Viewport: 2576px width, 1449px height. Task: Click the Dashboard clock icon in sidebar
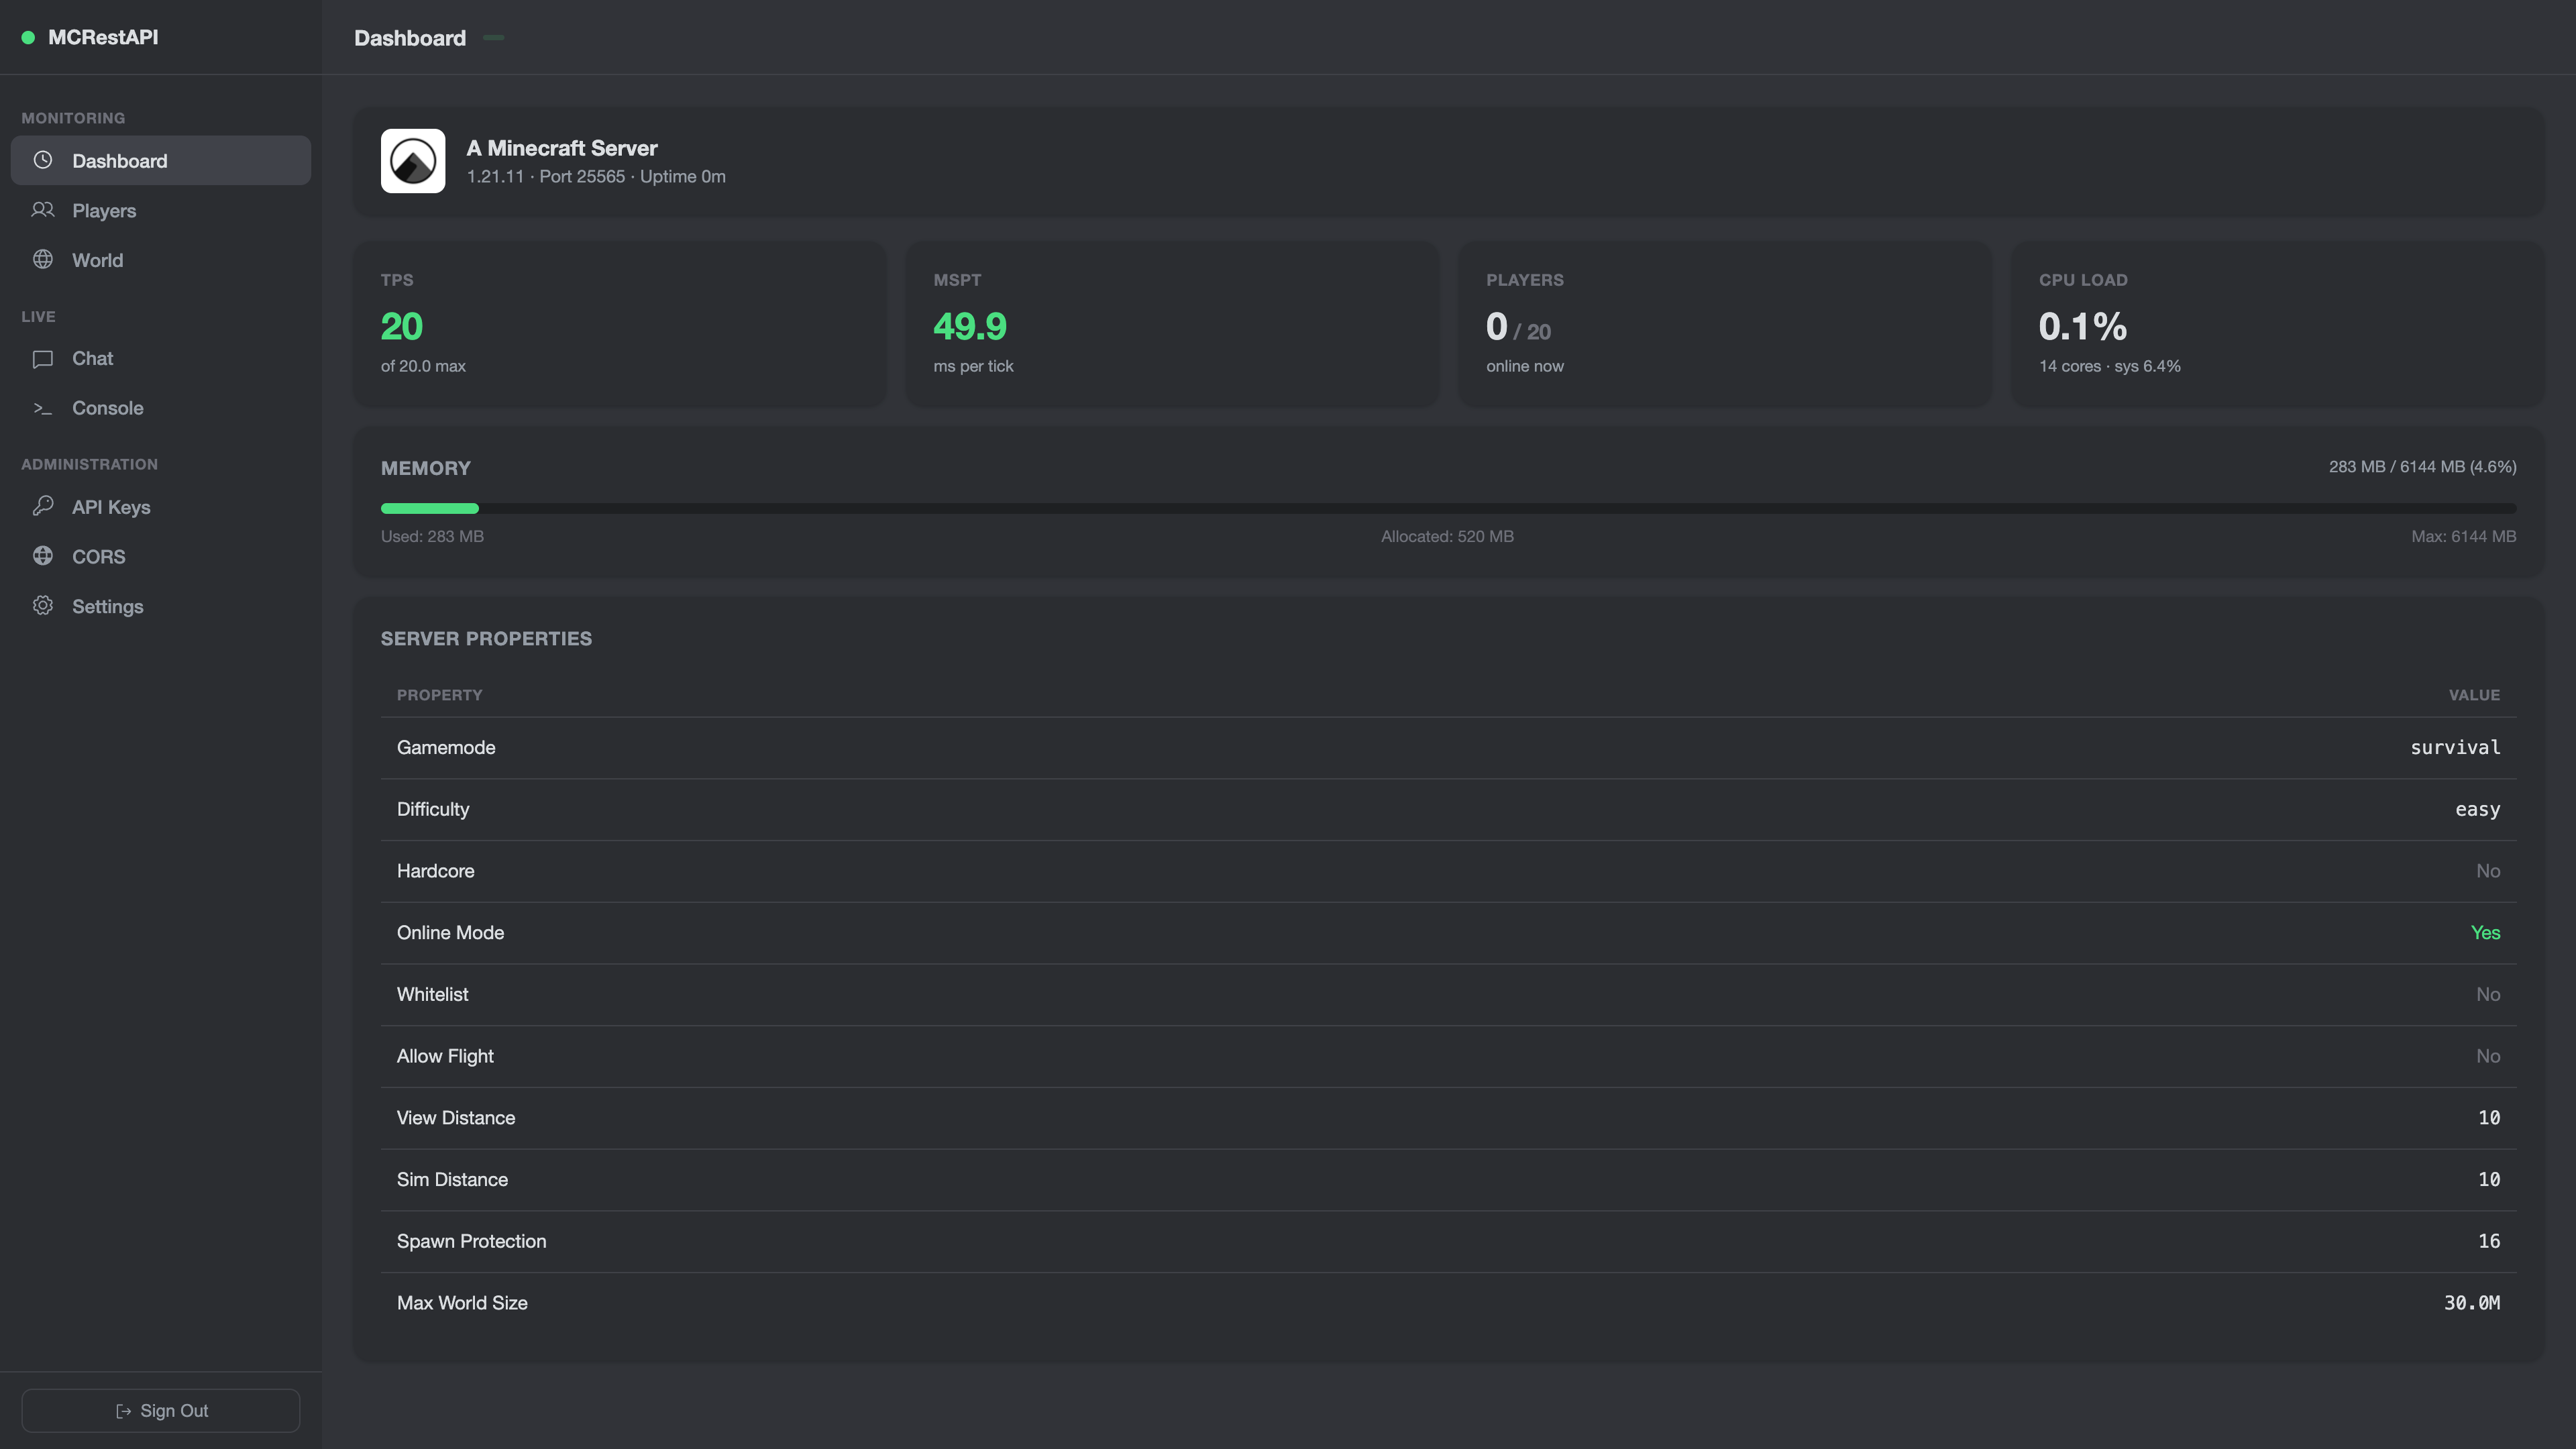[43, 160]
